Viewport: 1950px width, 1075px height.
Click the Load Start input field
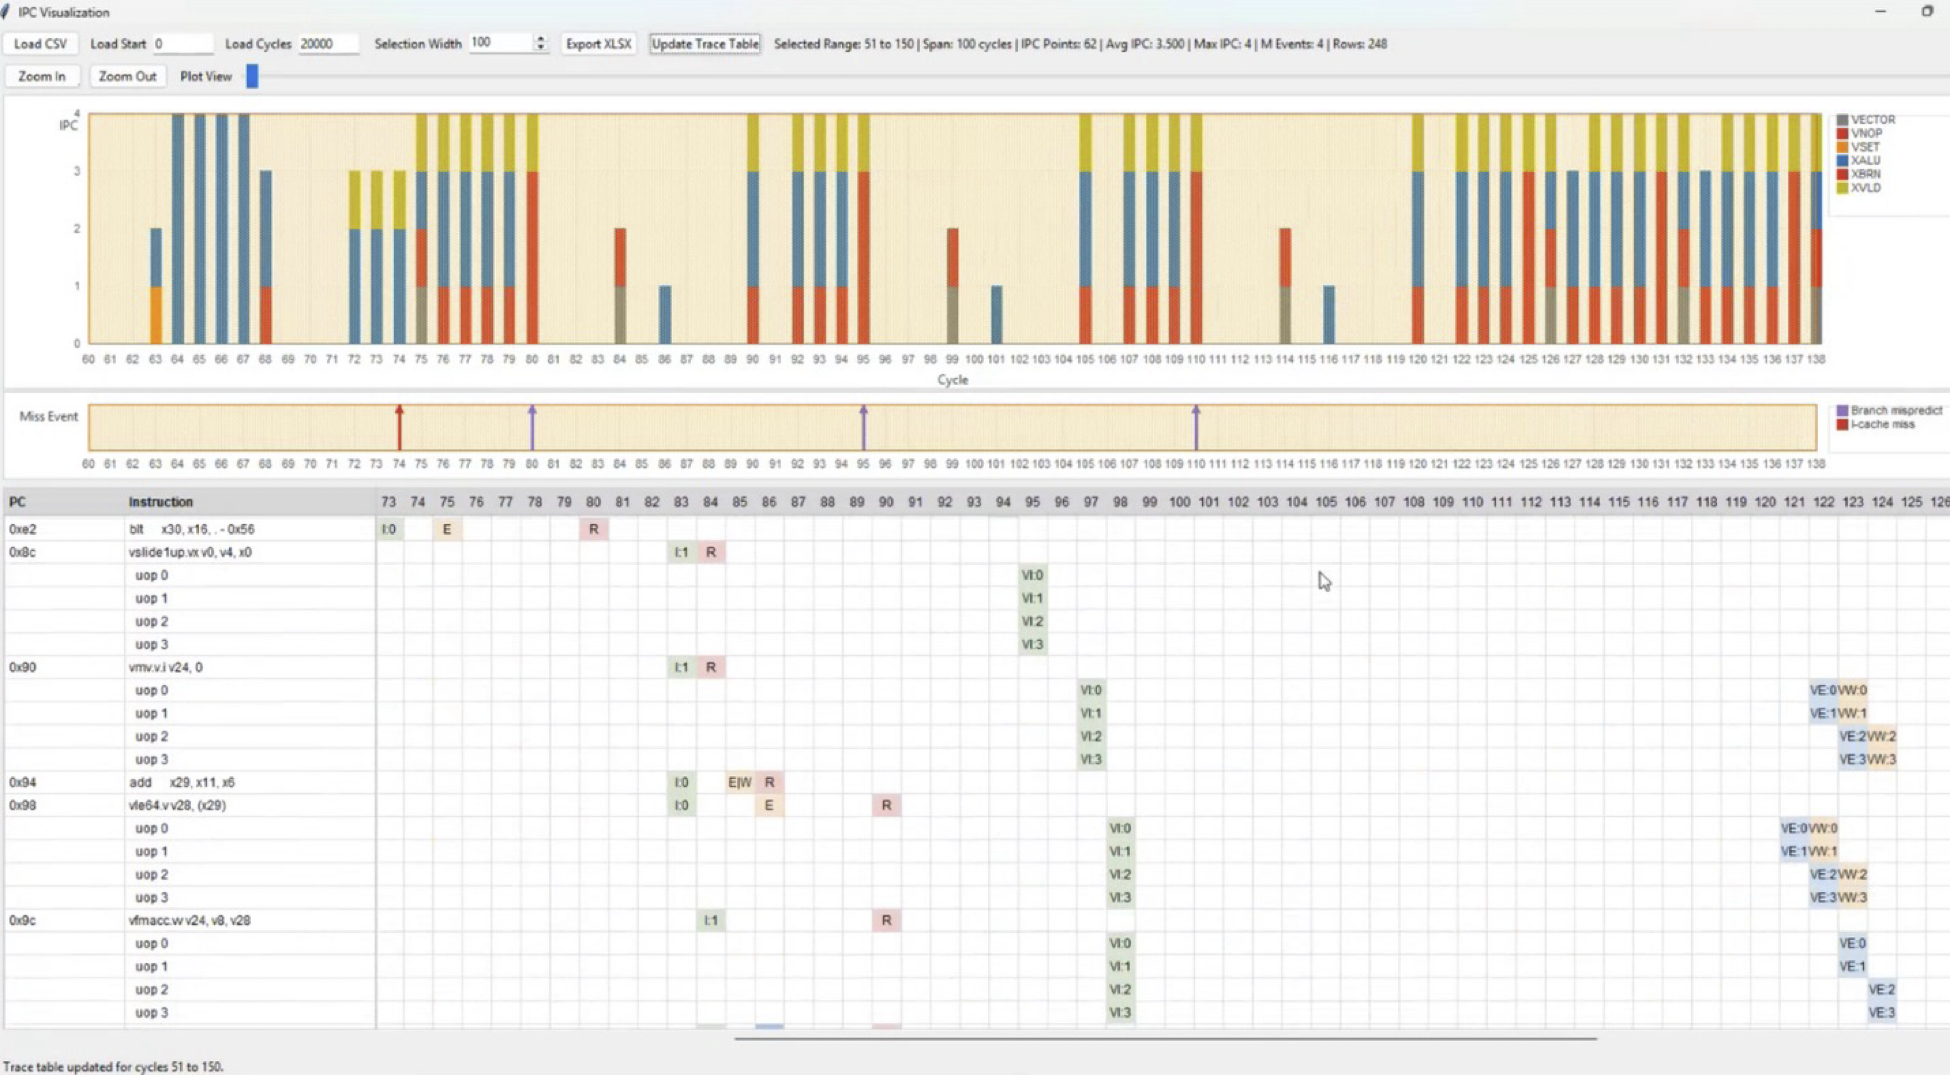tap(181, 44)
